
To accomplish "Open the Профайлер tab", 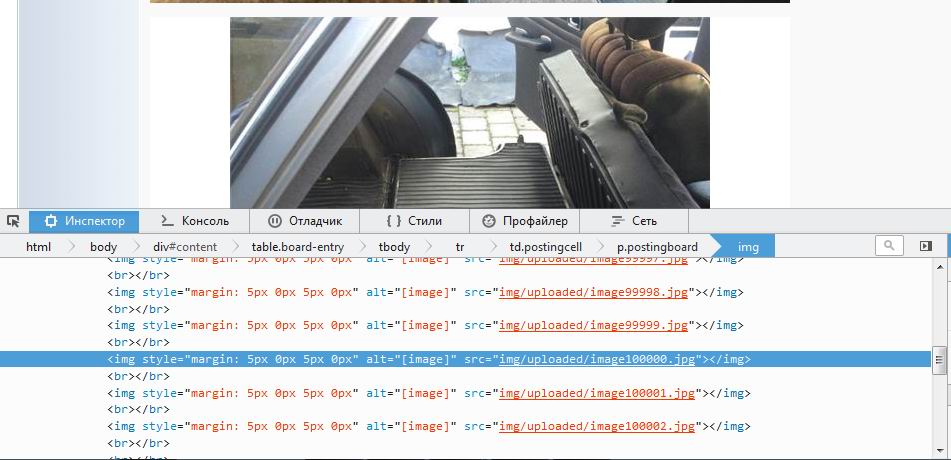I will click(524, 221).
